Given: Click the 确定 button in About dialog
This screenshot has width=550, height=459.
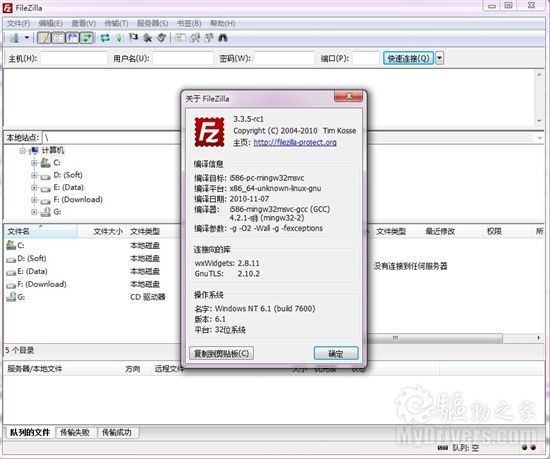Looking at the screenshot, I should click(x=336, y=353).
